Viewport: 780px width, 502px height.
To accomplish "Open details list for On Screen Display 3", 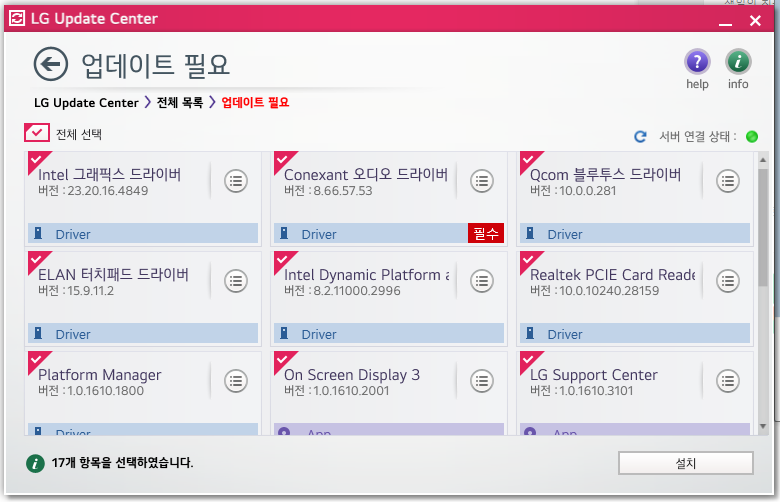I will pyautogui.click(x=482, y=381).
